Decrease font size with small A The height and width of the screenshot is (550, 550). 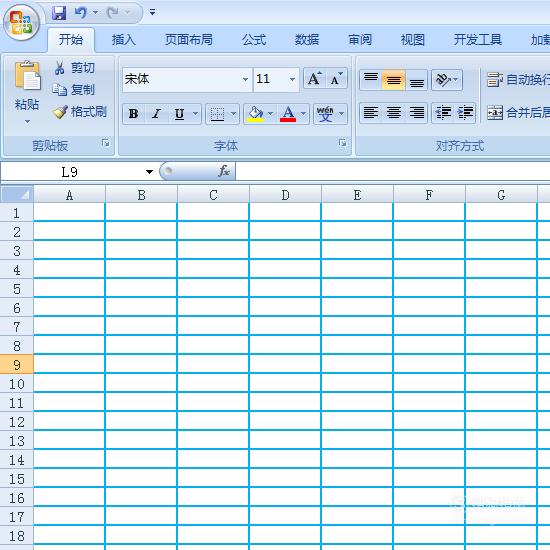336,79
